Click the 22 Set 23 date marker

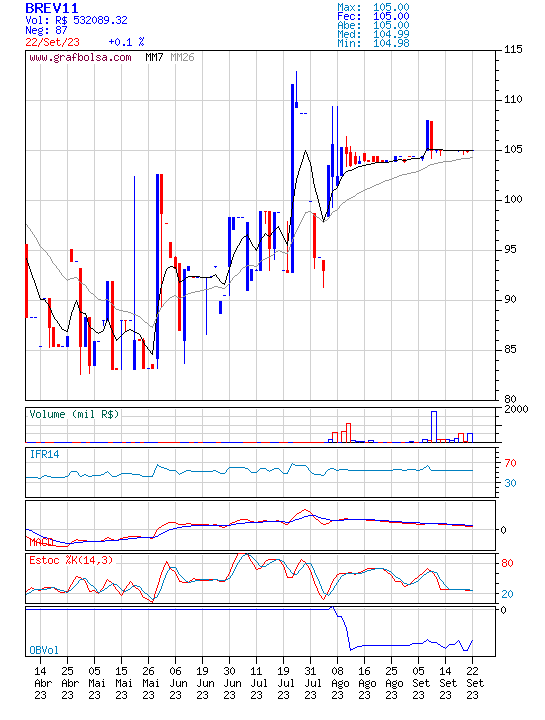point(472,683)
